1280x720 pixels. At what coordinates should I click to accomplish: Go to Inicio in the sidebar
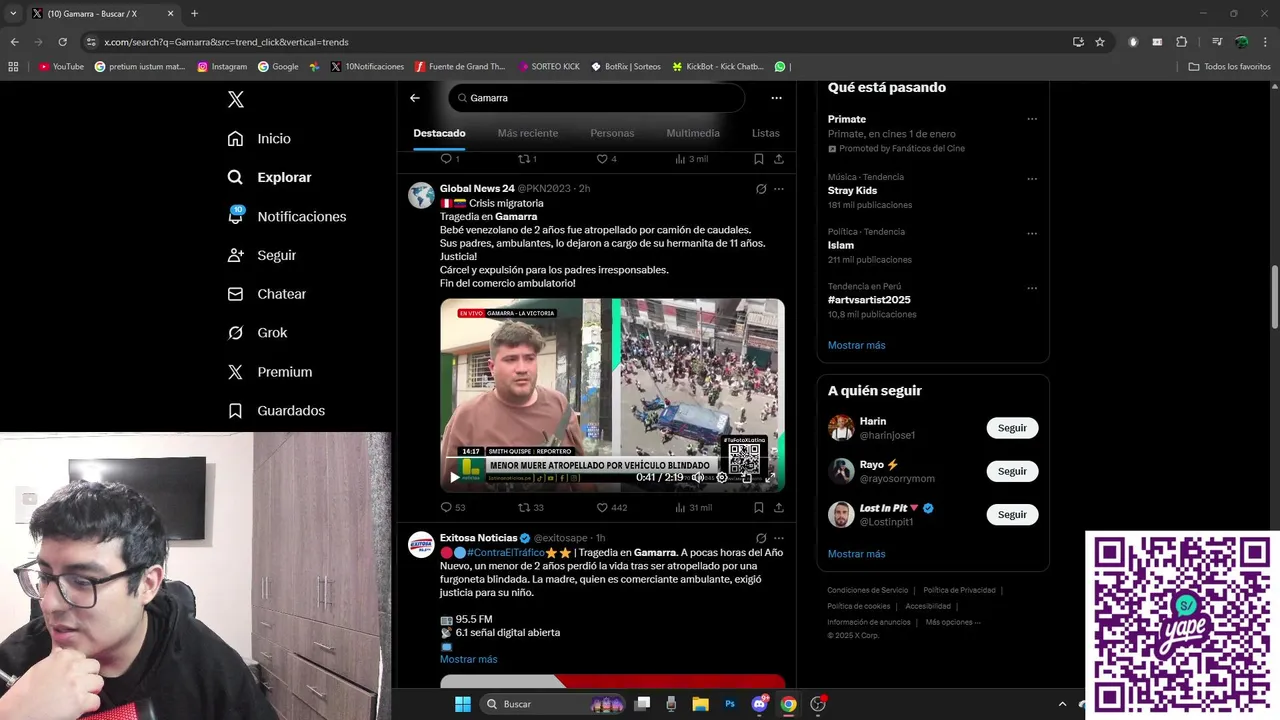coord(259,139)
